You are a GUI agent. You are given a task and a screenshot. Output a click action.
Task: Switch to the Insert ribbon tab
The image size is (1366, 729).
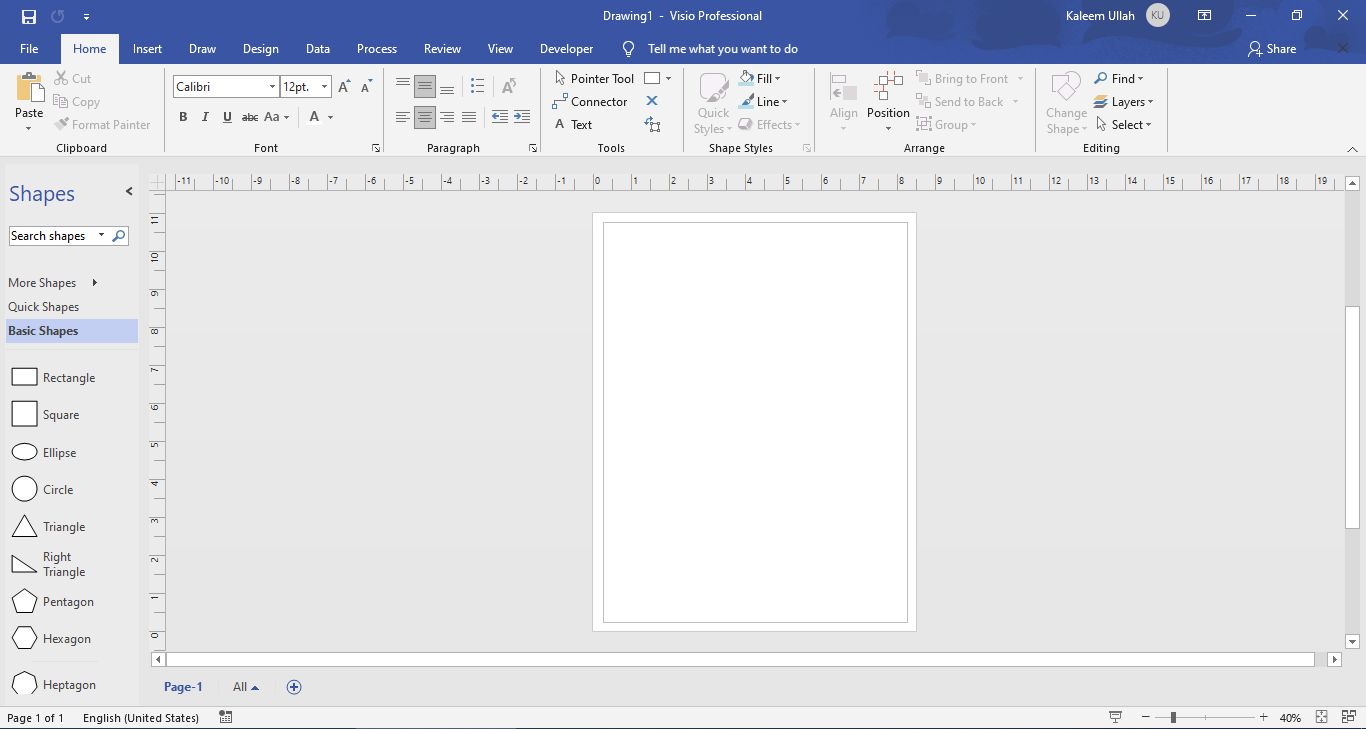[x=147, y=48]
